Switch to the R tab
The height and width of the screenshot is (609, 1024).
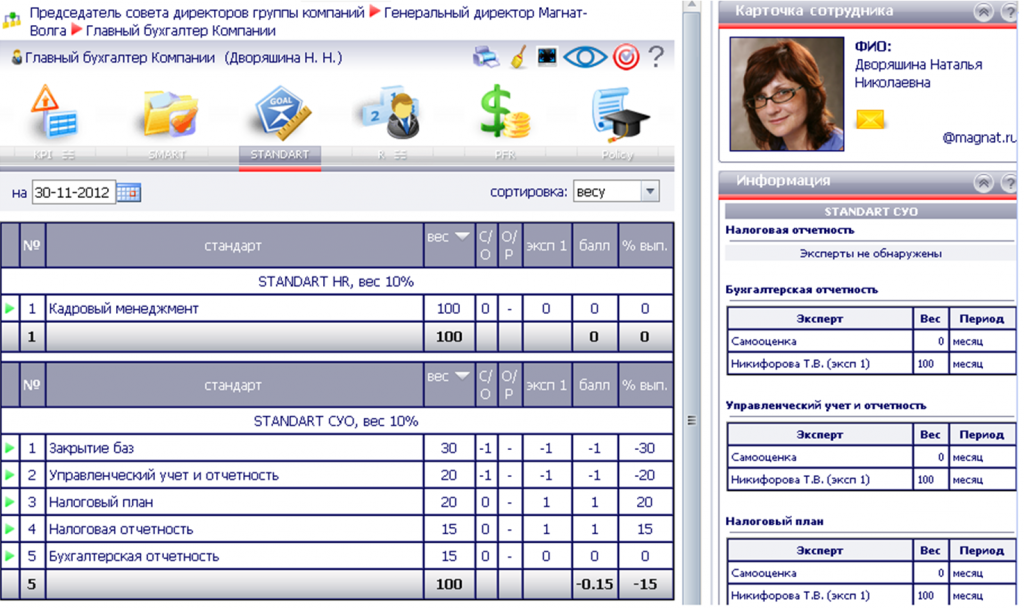coord(392,155)
